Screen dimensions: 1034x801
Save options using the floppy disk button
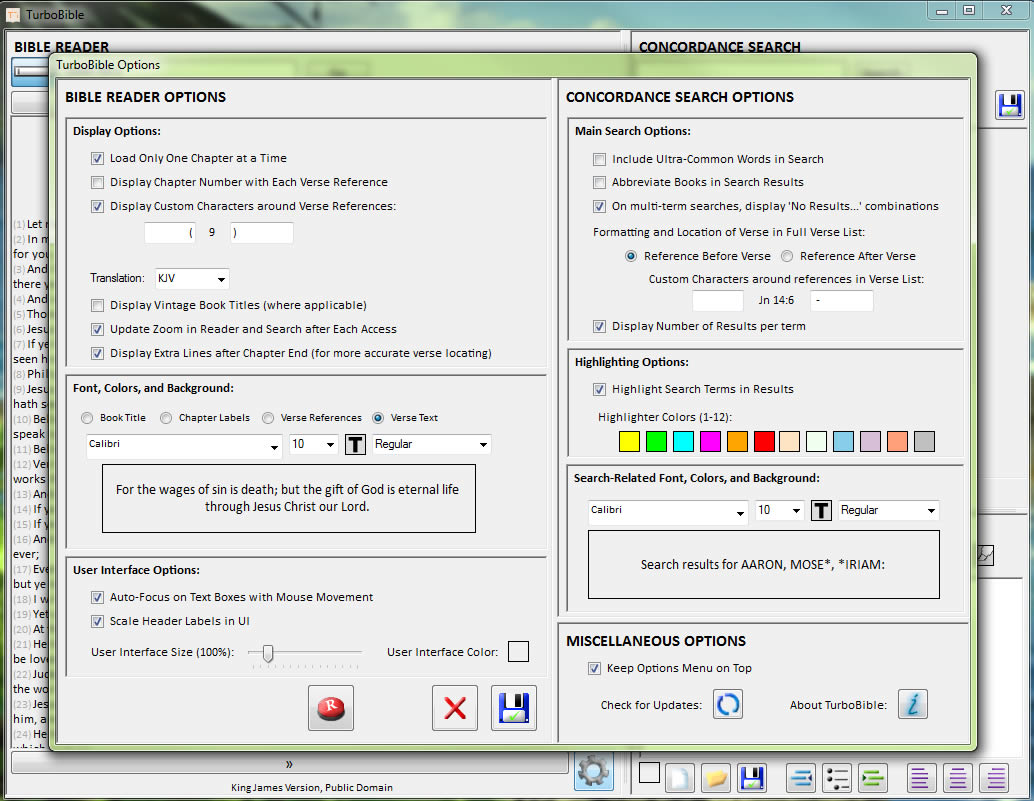click(x=514, y=707)
